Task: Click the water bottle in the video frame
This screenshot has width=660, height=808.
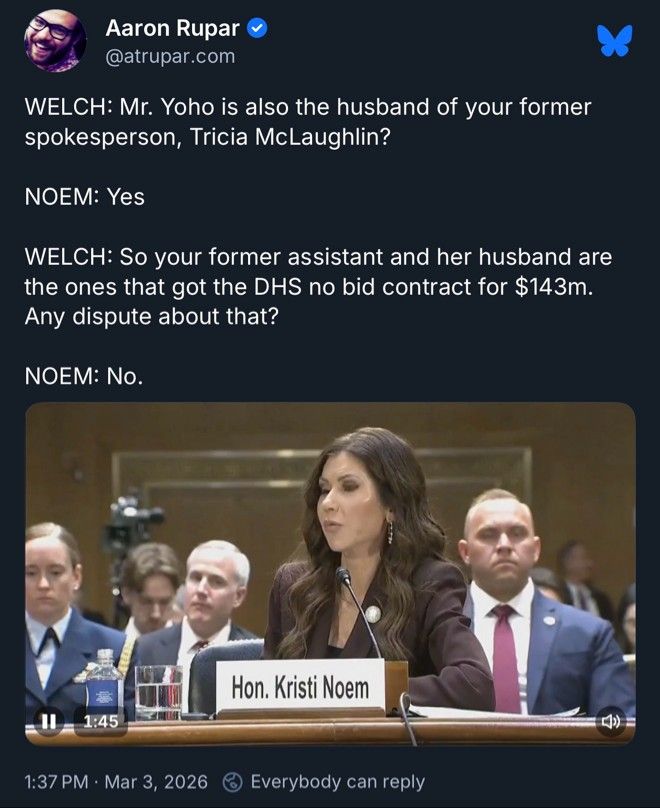Action: (x=105, y=682)
